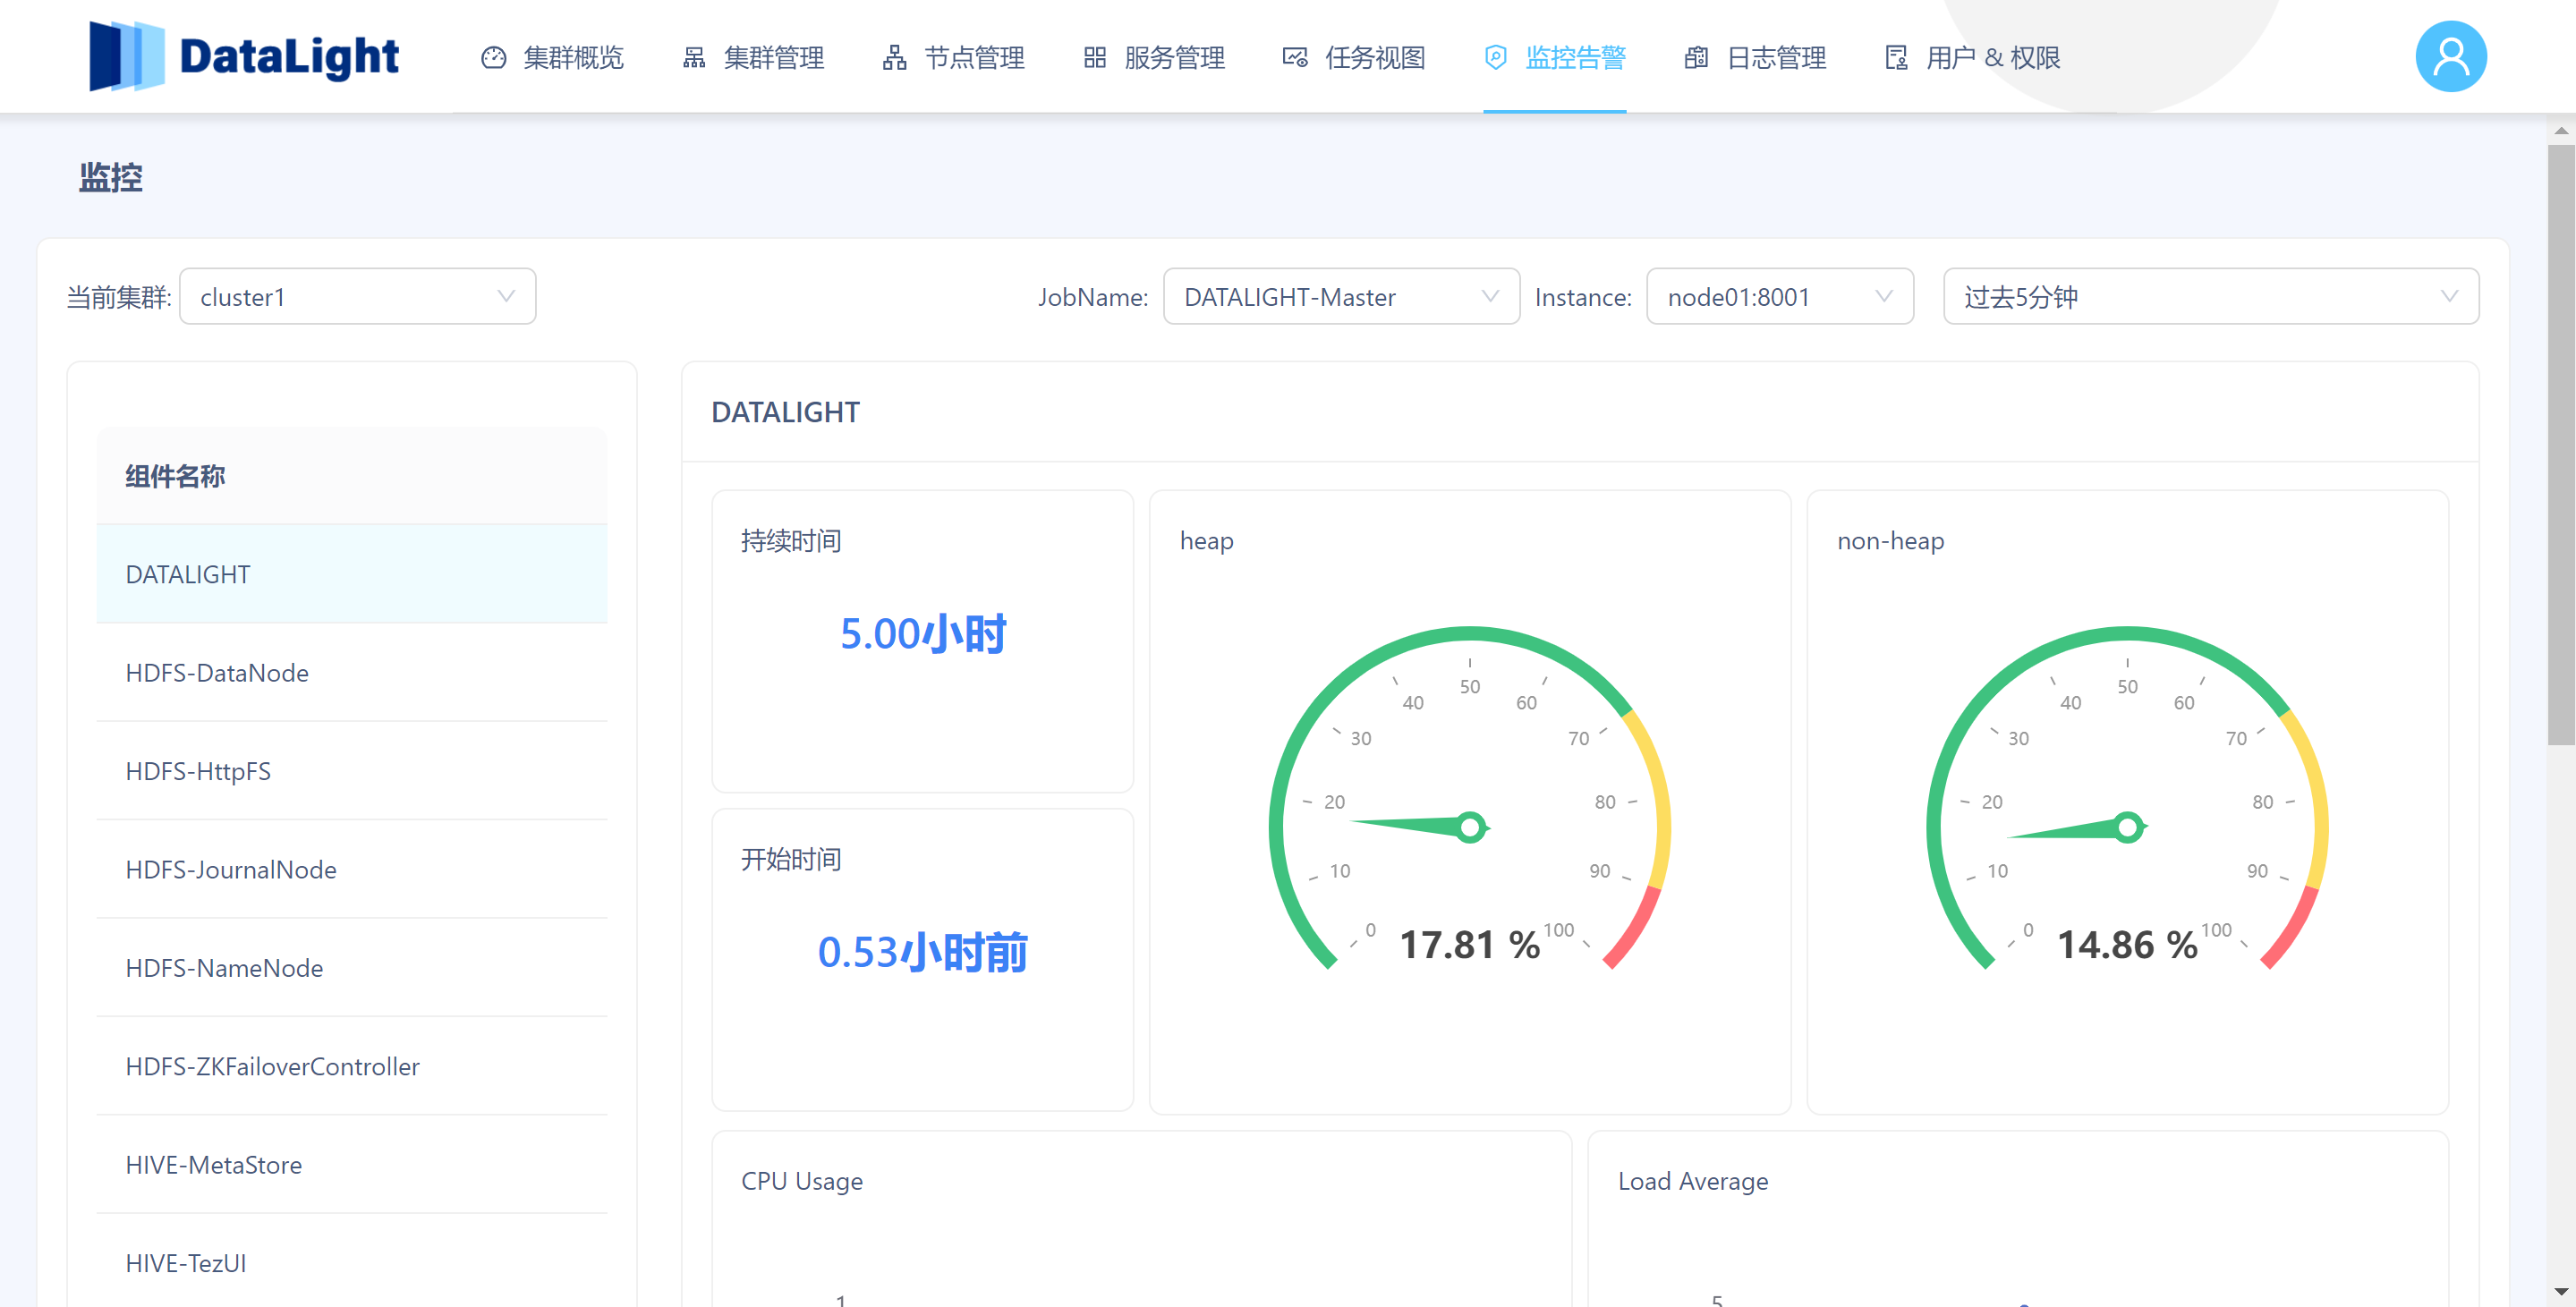Click the 0.53小时前 start time value
This screenshot has width=2576, height=1307.
point(923,951)
